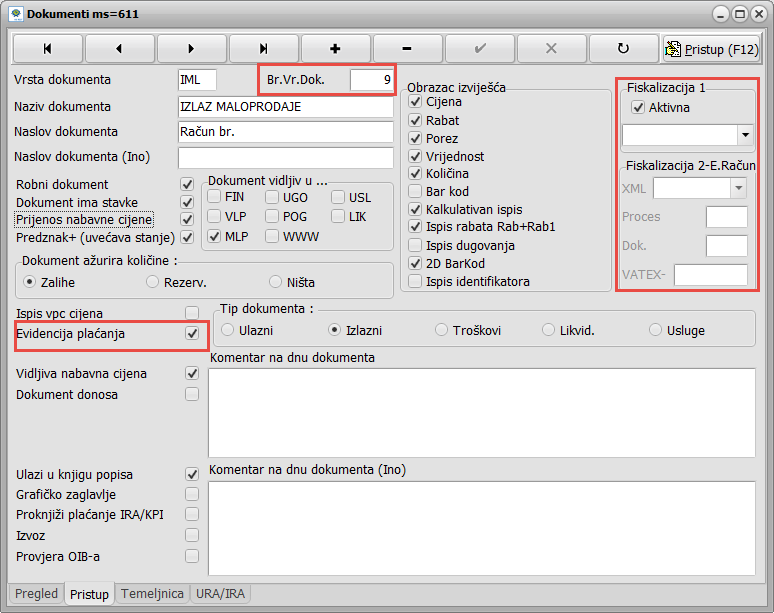Open the Temeljnica tab
Image resolution: width=774 pixels, height=613 pixels.
pyautogui.click(x=152, y=594)
